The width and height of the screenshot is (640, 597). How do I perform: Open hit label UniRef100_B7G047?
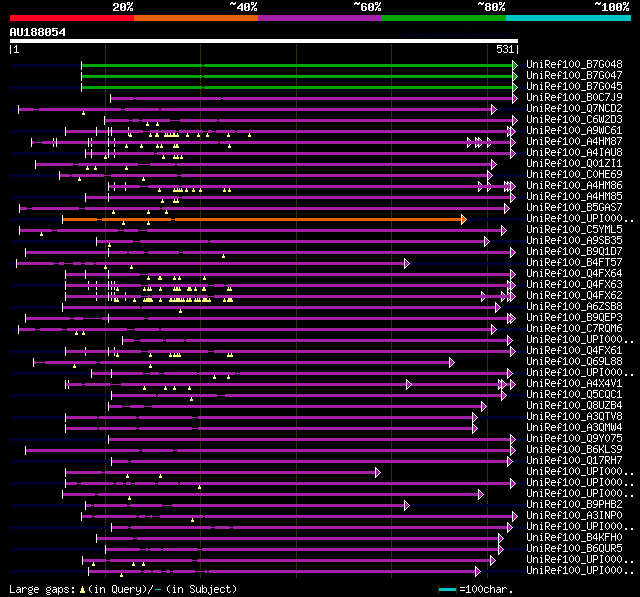(574, 75)
